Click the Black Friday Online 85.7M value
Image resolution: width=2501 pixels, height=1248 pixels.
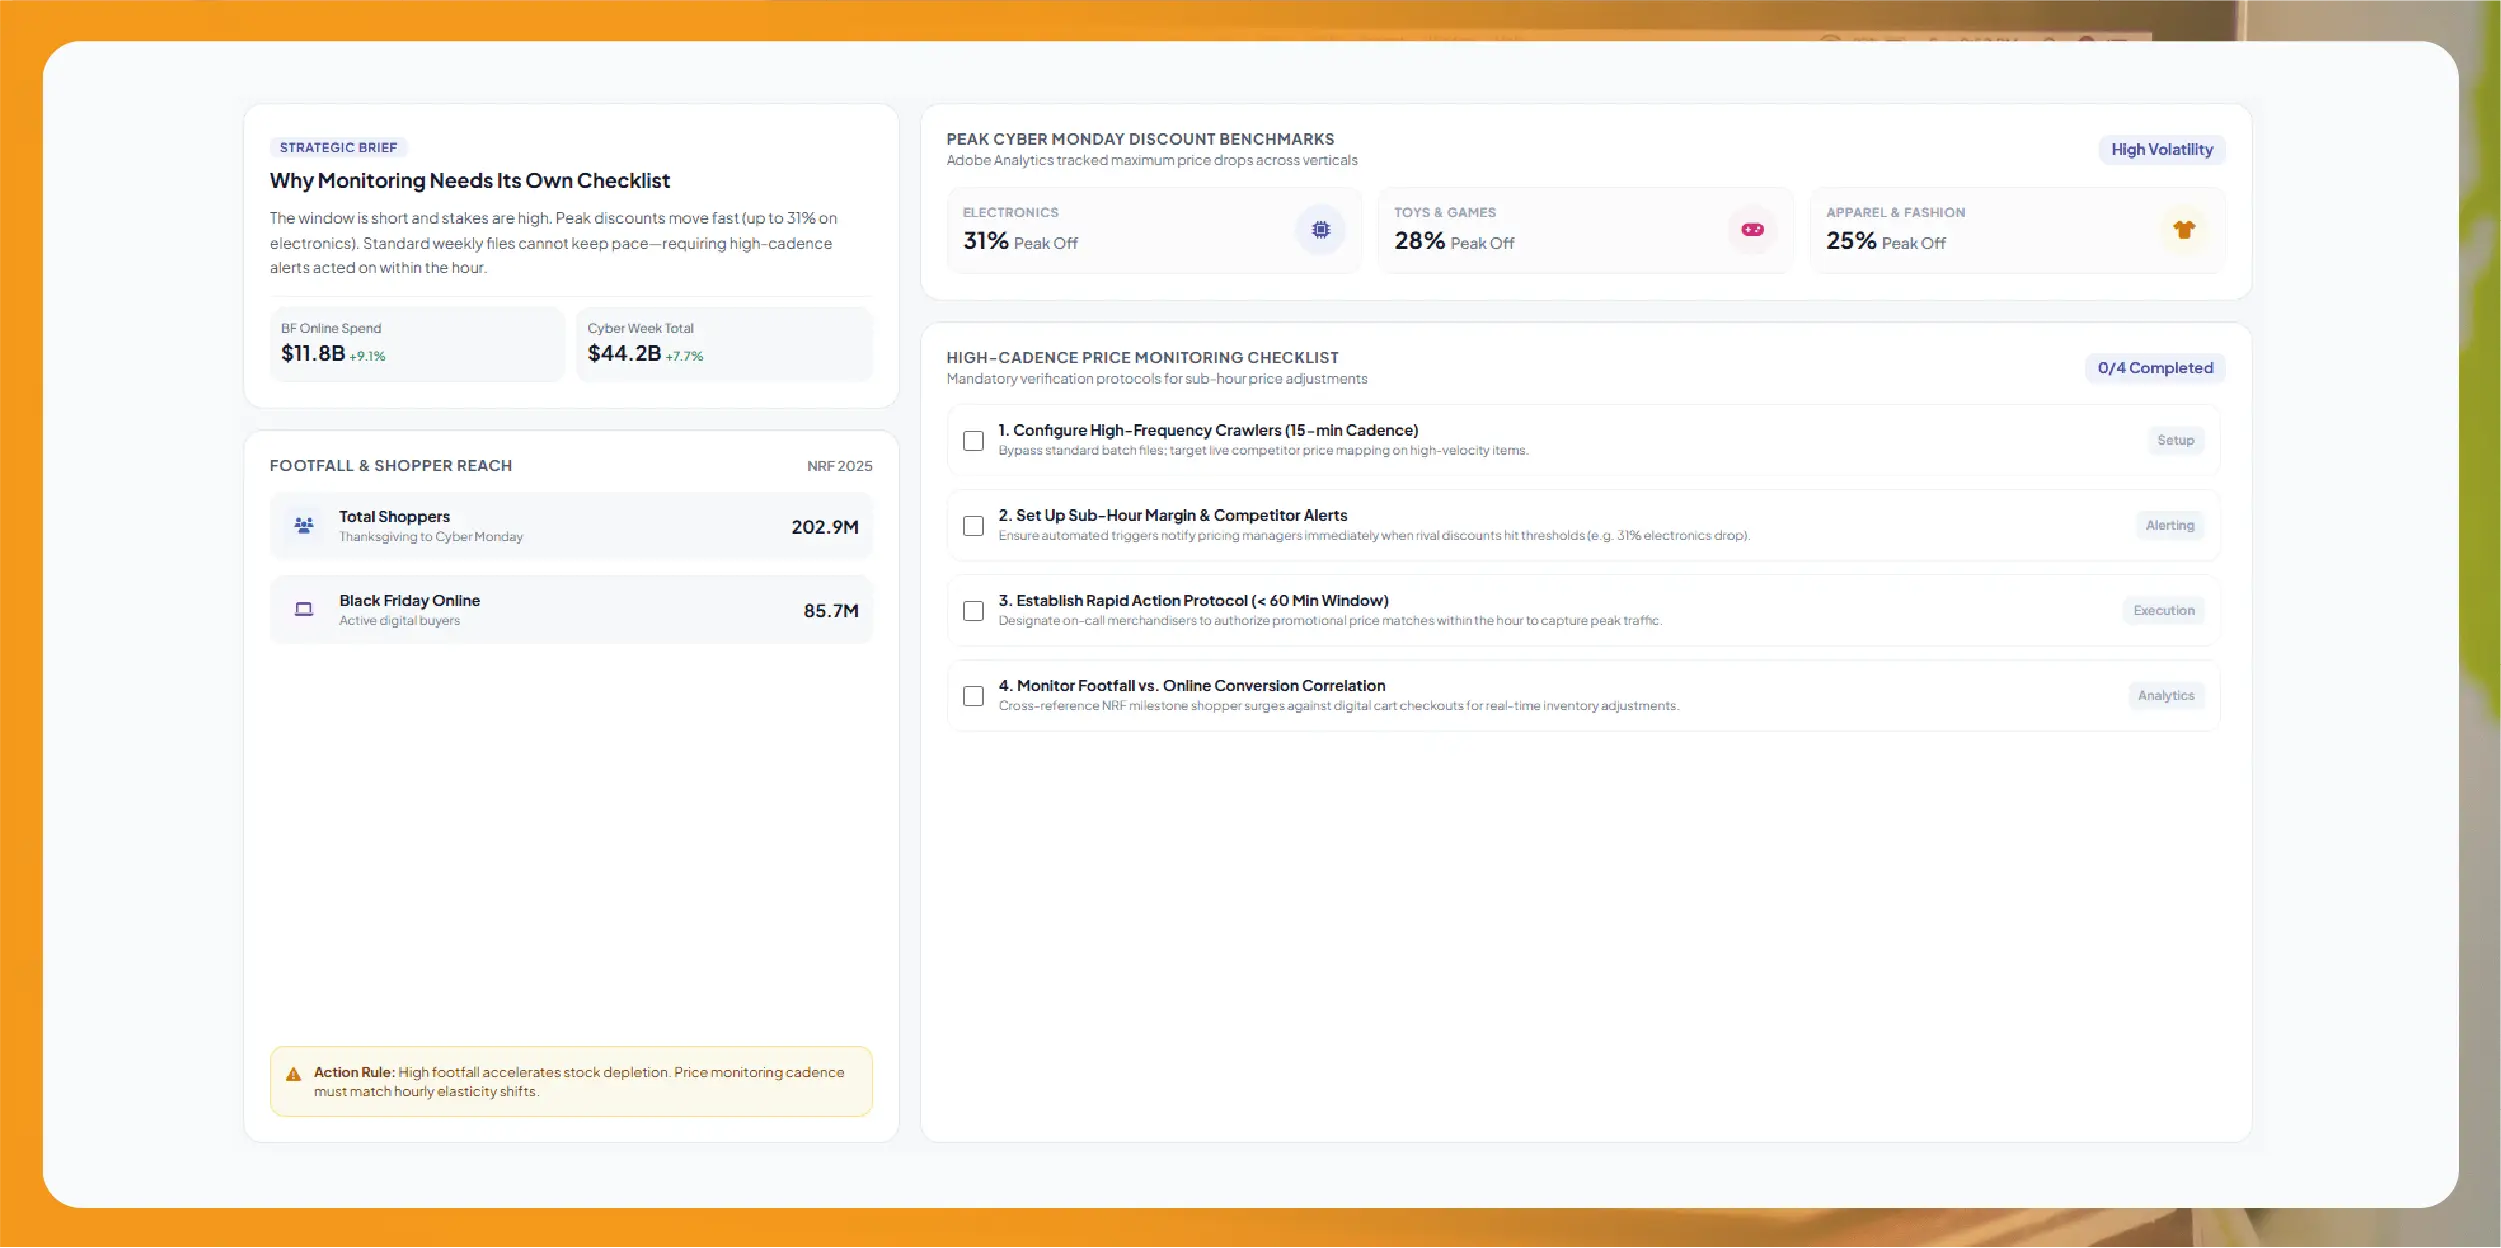pyautogui.click(x=831, y=611)
